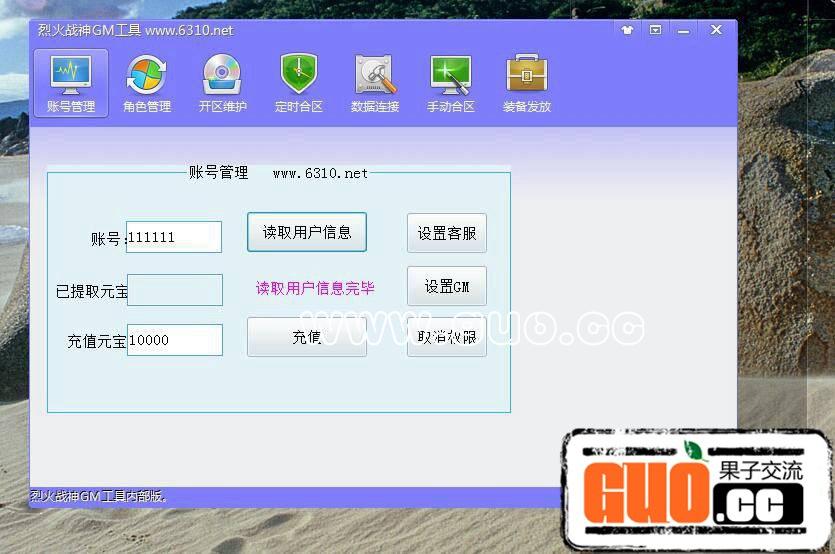
Task: Minimize the GM tool window
Action: point(684,31)
